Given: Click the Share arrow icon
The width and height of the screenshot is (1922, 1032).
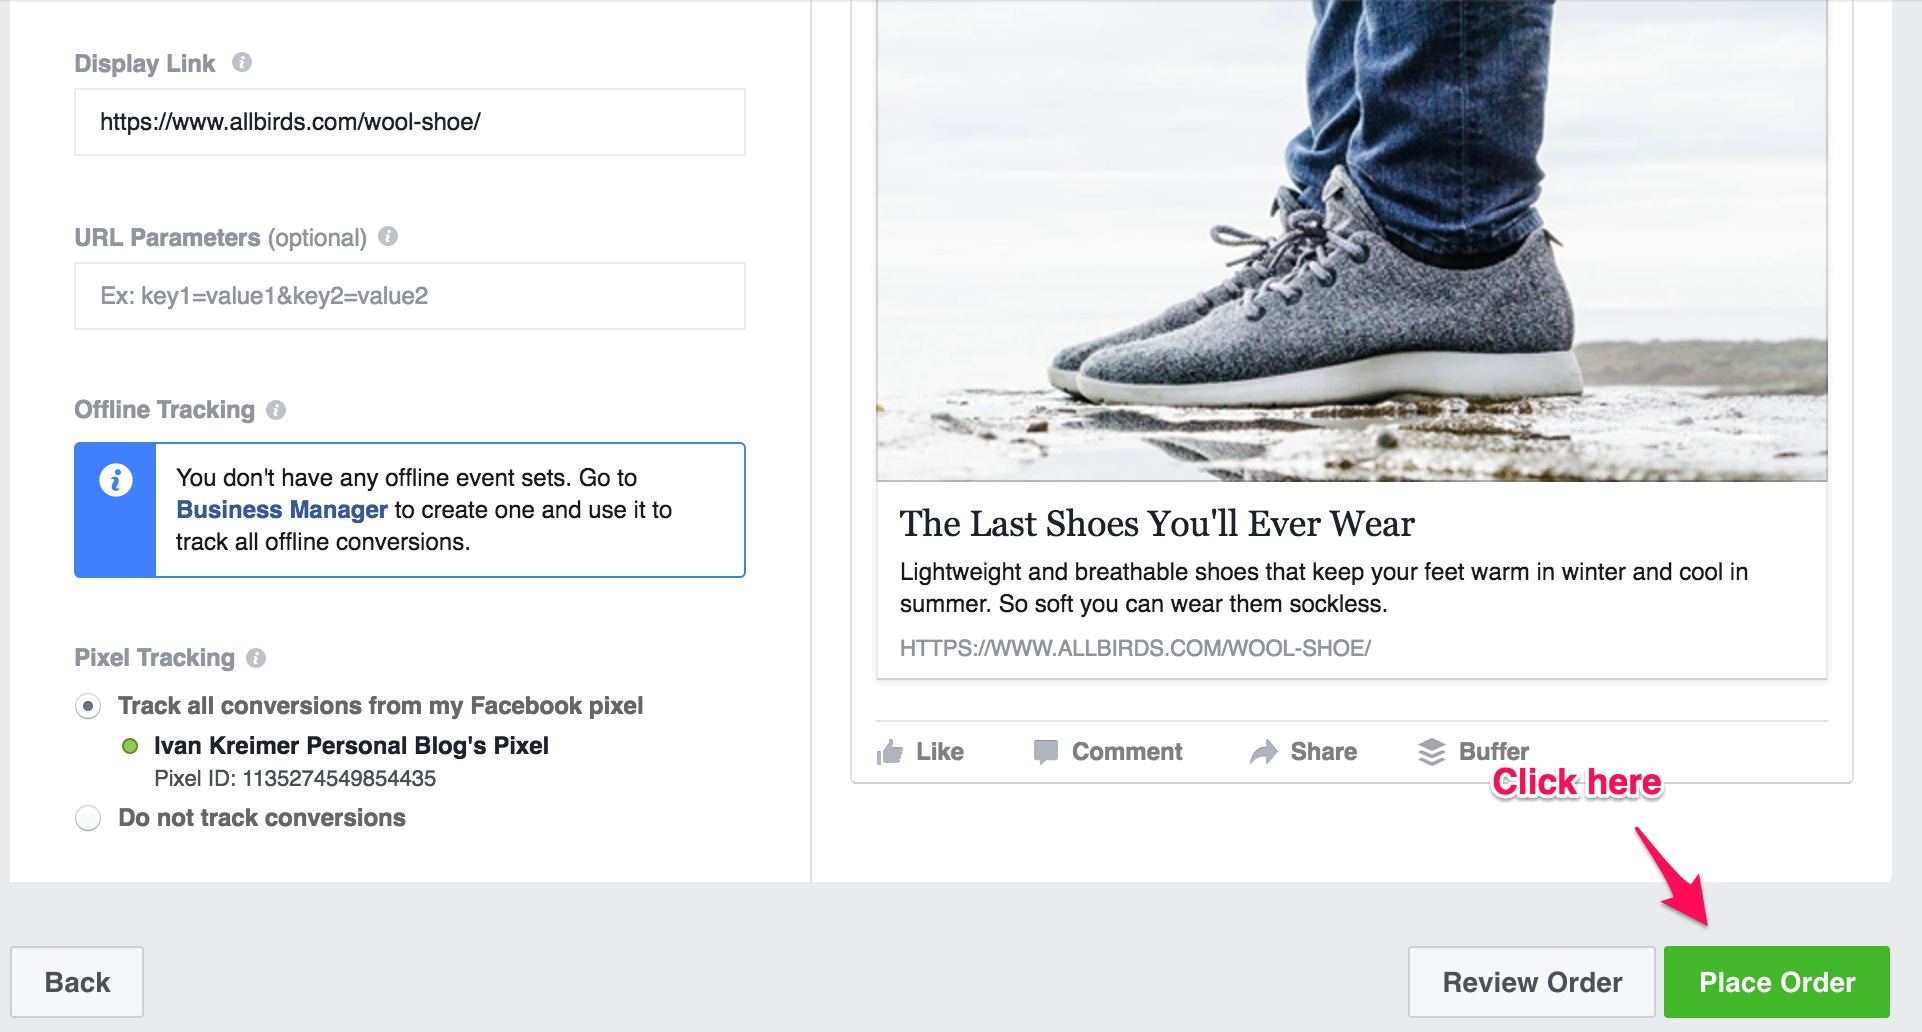Looking at the screenshot, I should pos(1264,752).
